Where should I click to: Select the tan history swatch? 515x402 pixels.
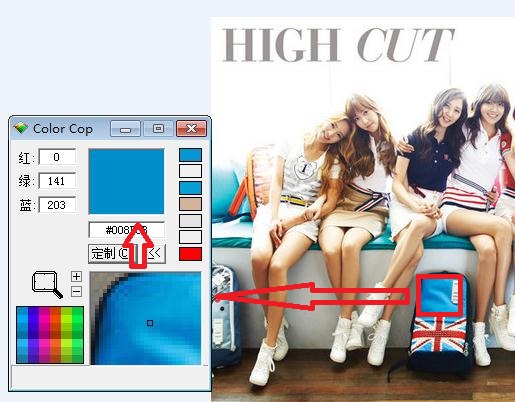190,204
